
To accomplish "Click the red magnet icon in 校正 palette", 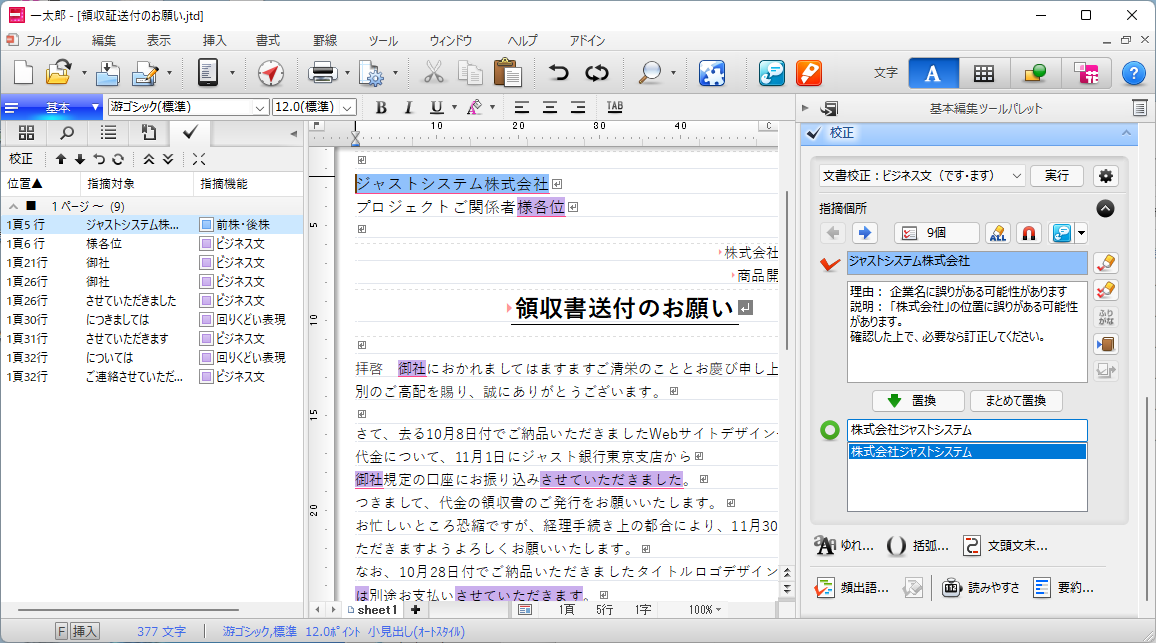I will (x=1028, y=233).
